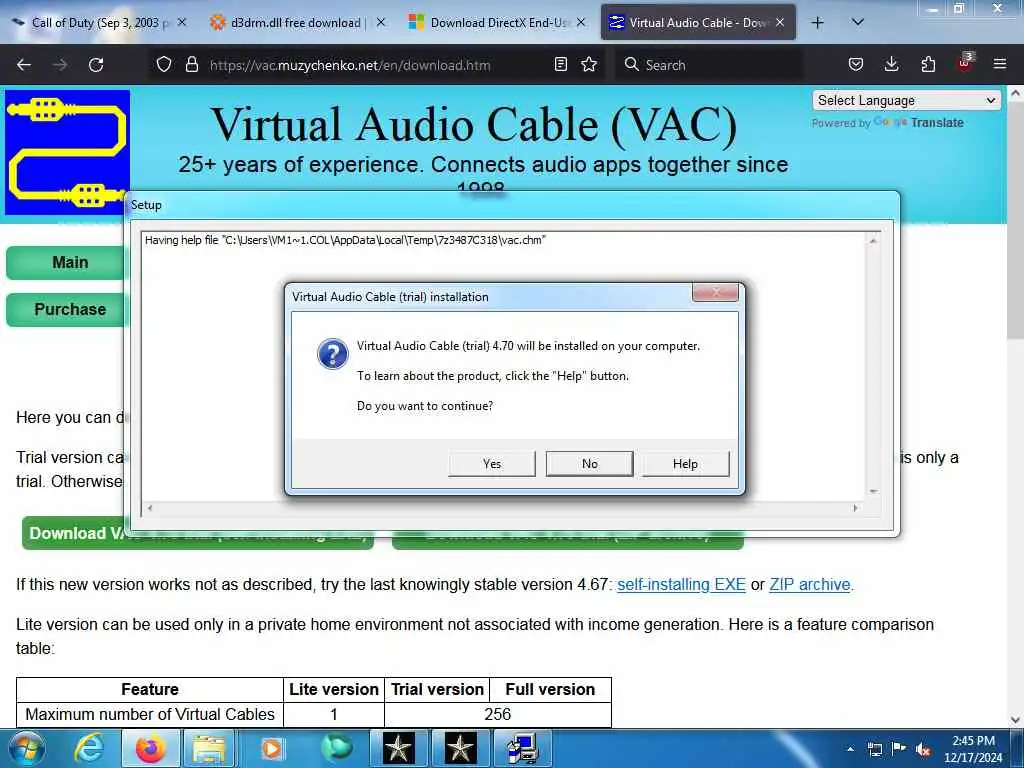The image size is (1024, 768).
Task: Click Setup log scroll down arrow
Action: pos(873,491)
